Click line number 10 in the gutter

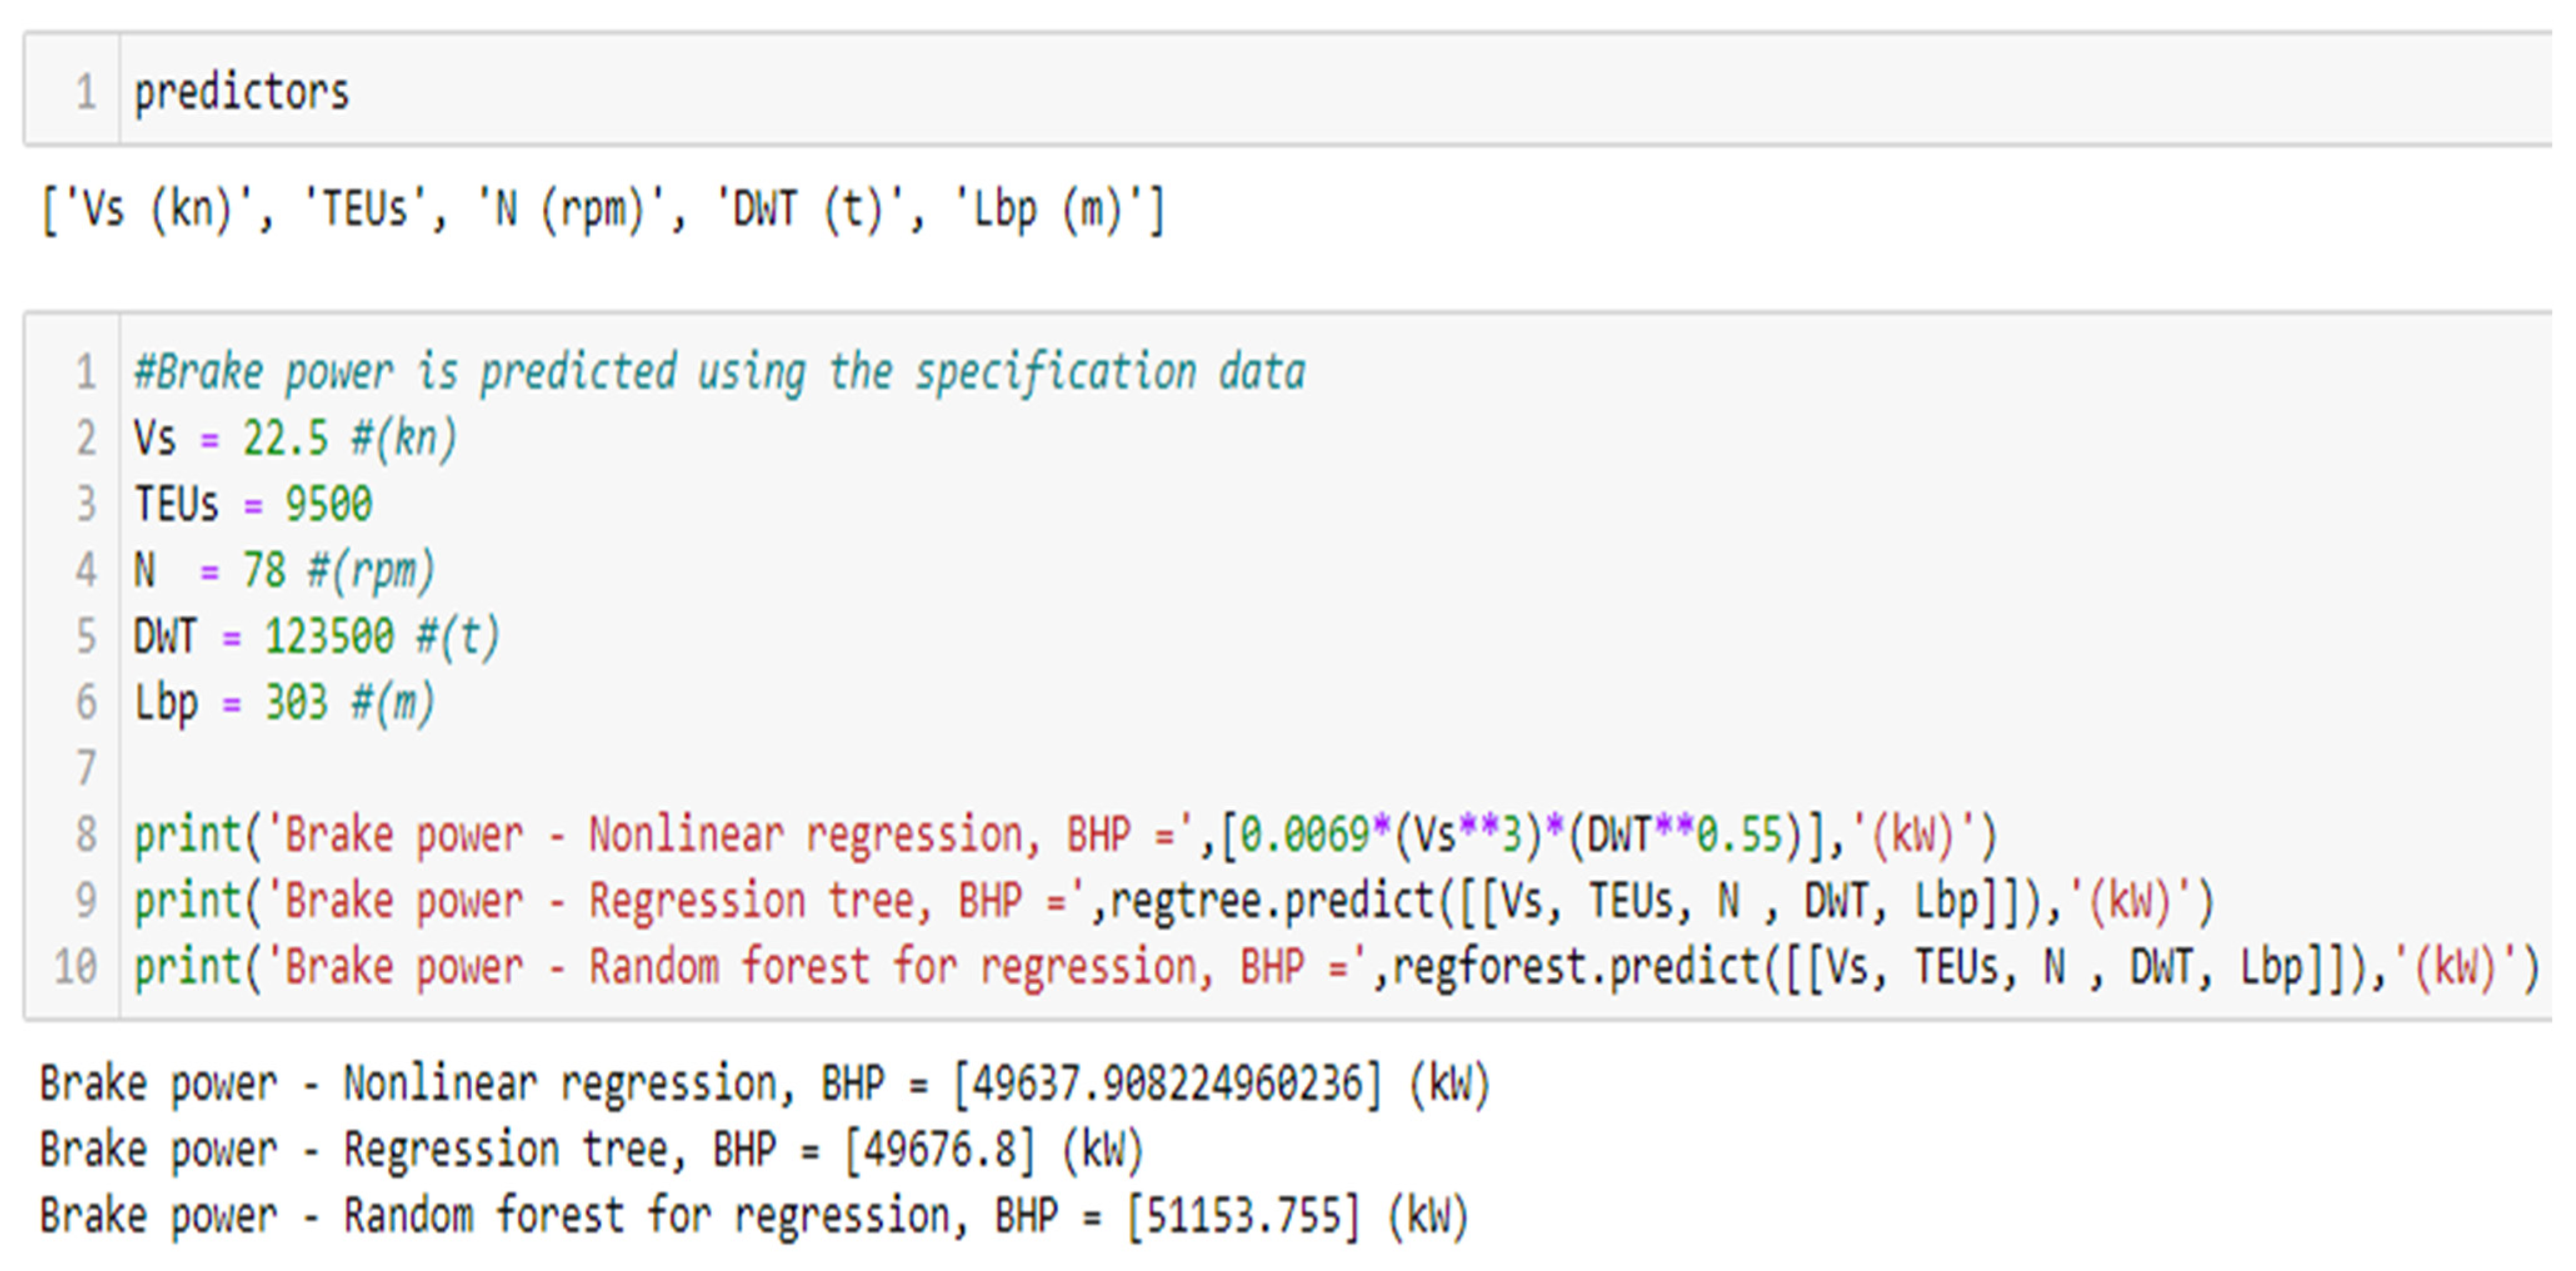[76, 967]
